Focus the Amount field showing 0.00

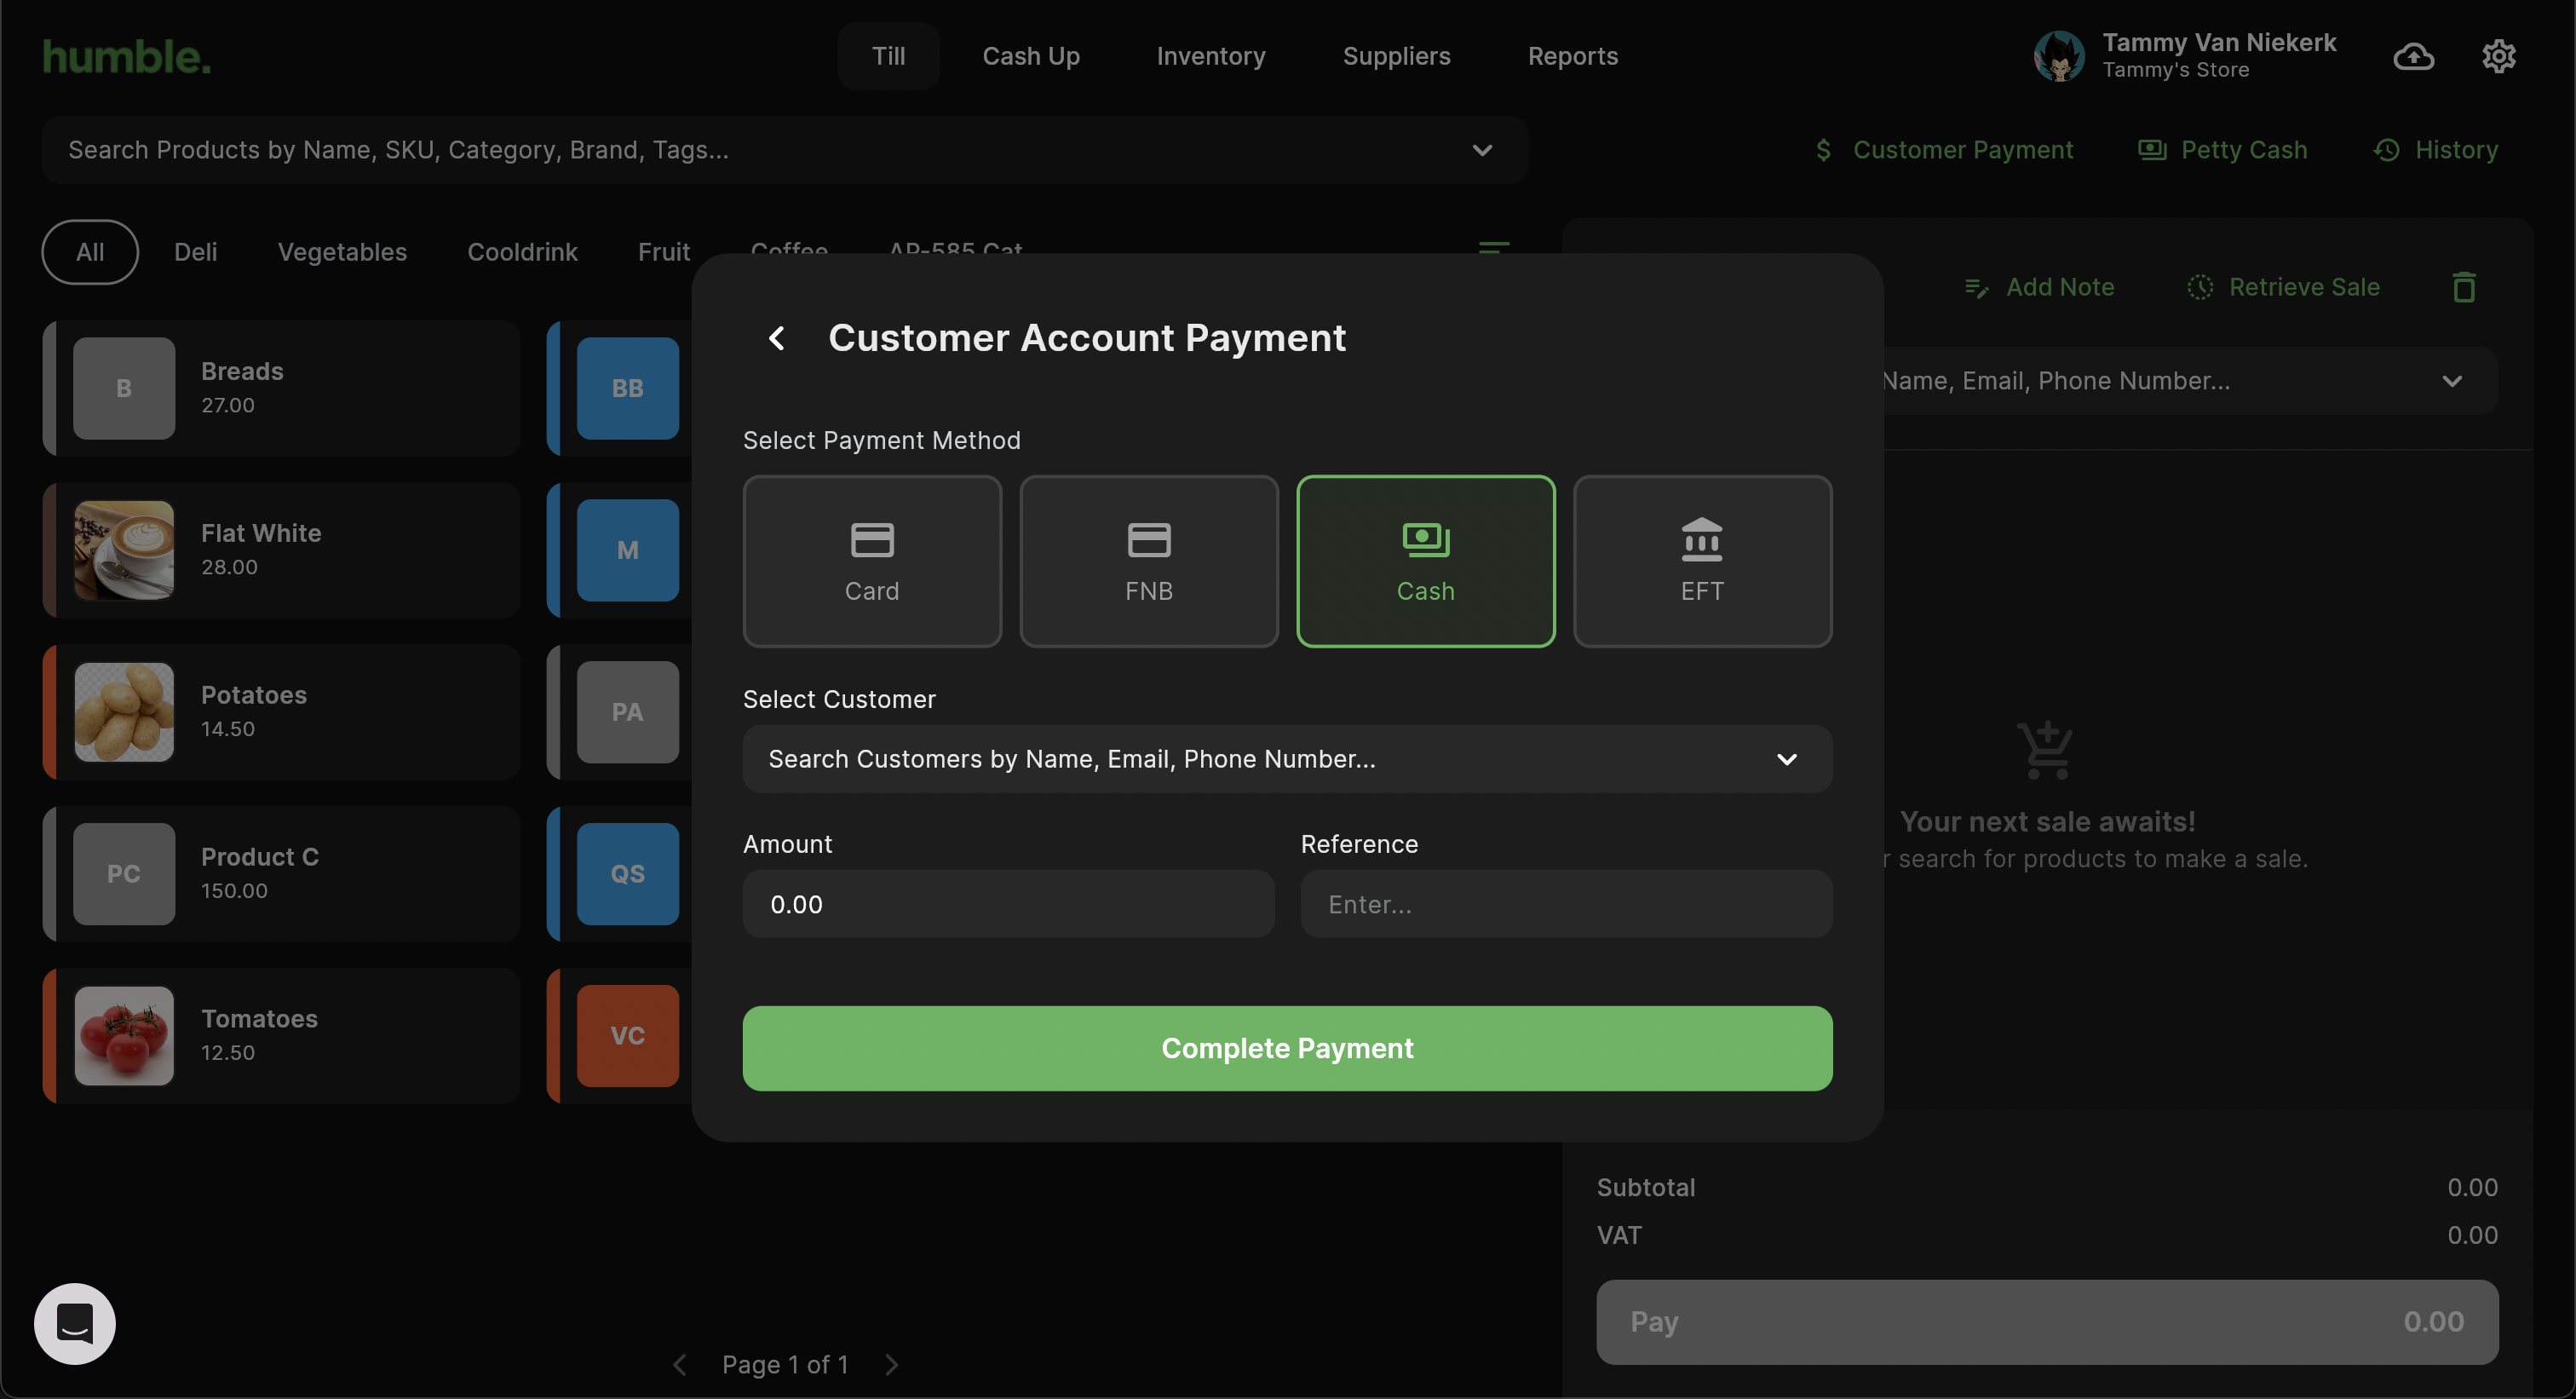pos(1008,904)
